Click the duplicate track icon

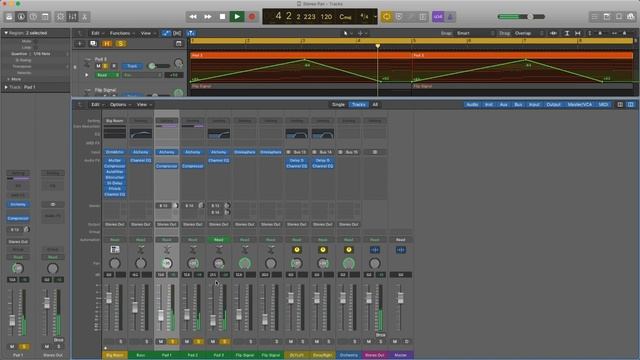(93, 44)
